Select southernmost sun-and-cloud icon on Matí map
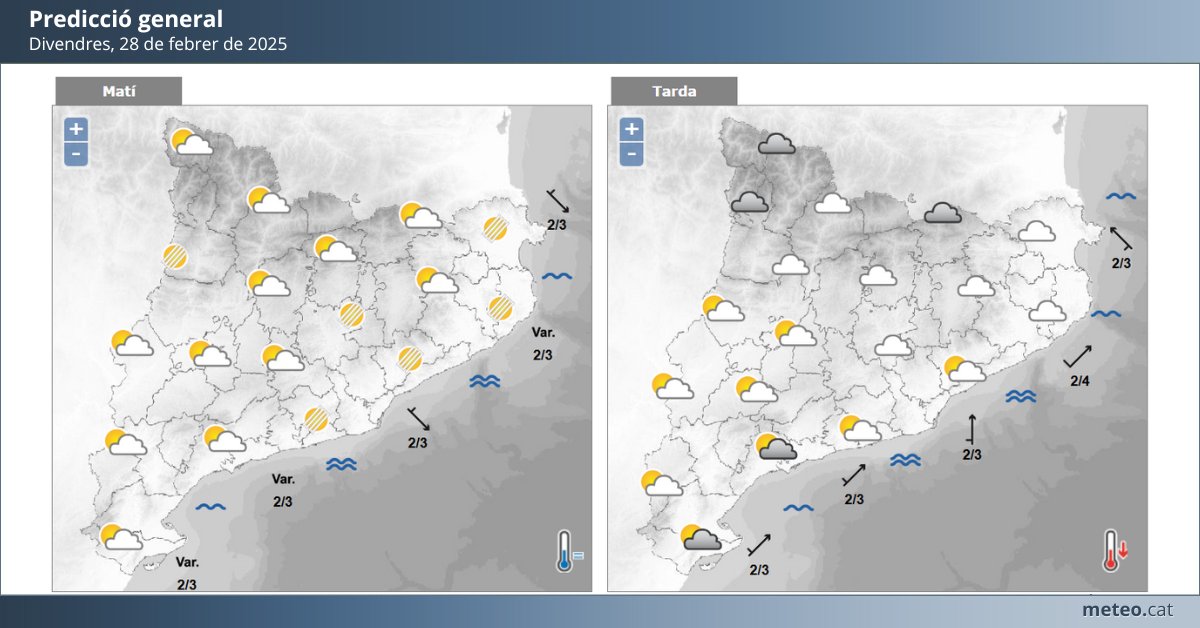Screen dimensions: 1200x628 tap(121, 537)
